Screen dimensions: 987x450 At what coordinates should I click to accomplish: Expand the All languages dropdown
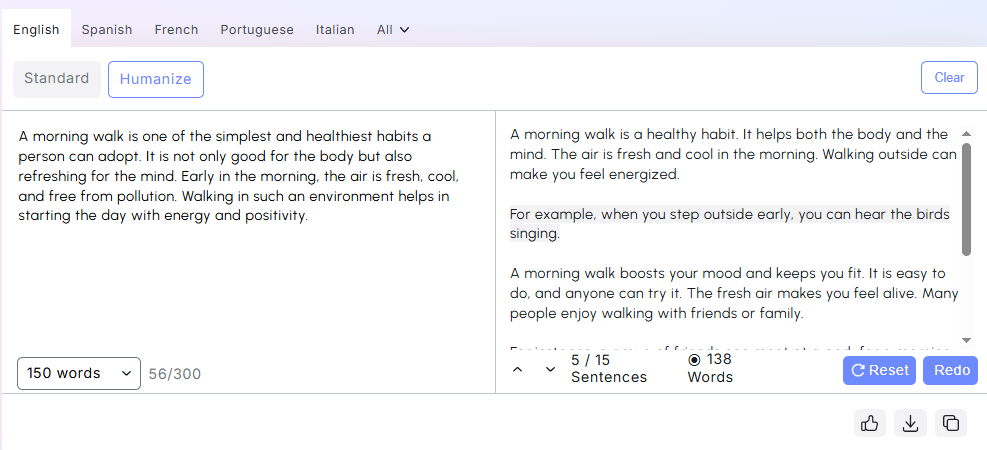pyautogui.click(x=393, y=29)
